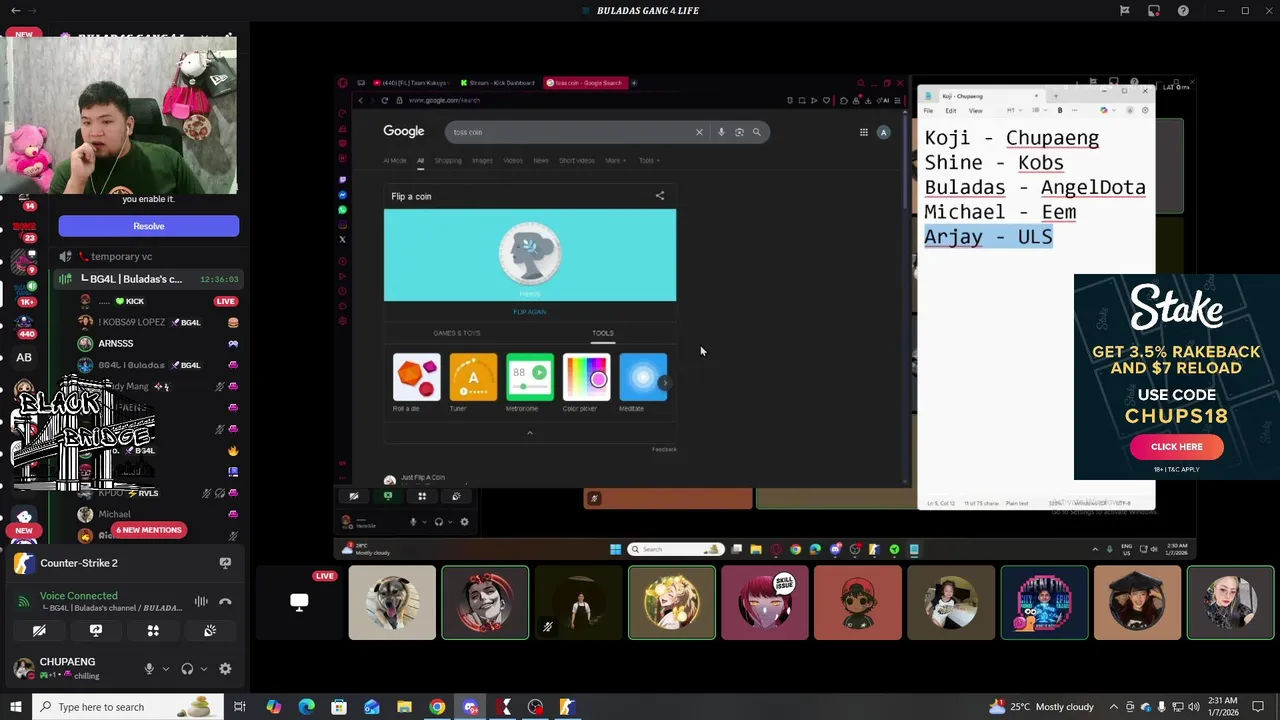The width and height of the screenshot is (1280, 720).
Task: Open the Color picker tool
Action: [586, 382]
